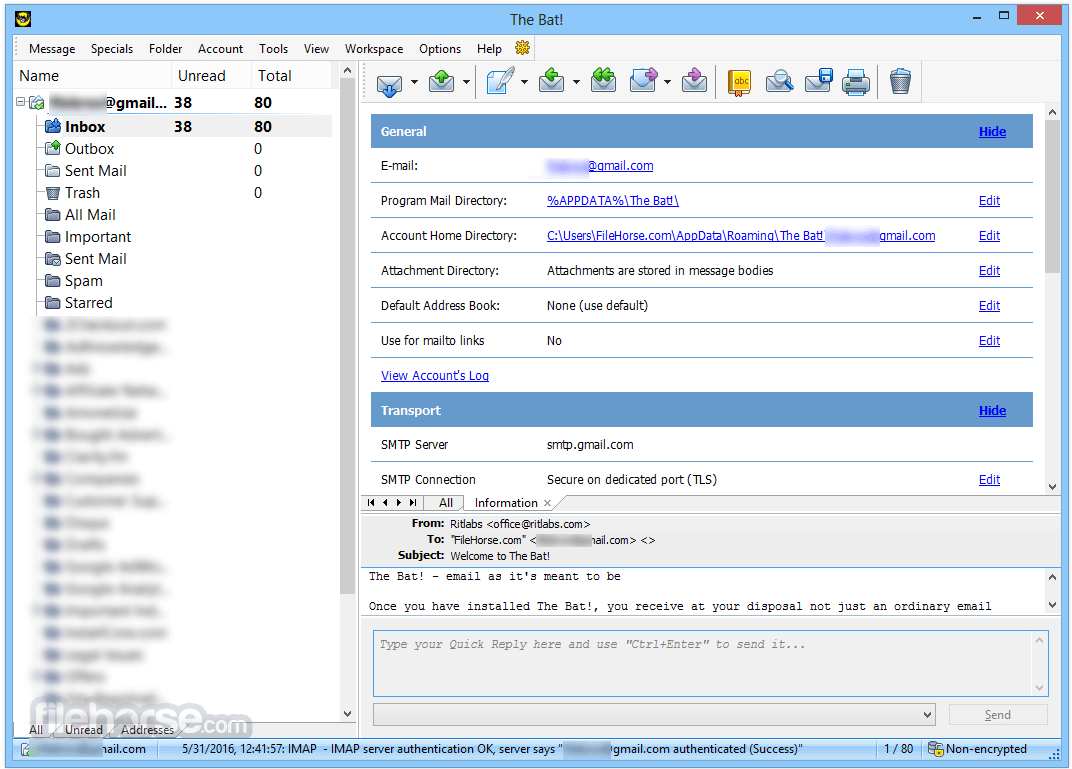
Task: Click The Bat! application icon in title bar
Action: pos(23,18)
